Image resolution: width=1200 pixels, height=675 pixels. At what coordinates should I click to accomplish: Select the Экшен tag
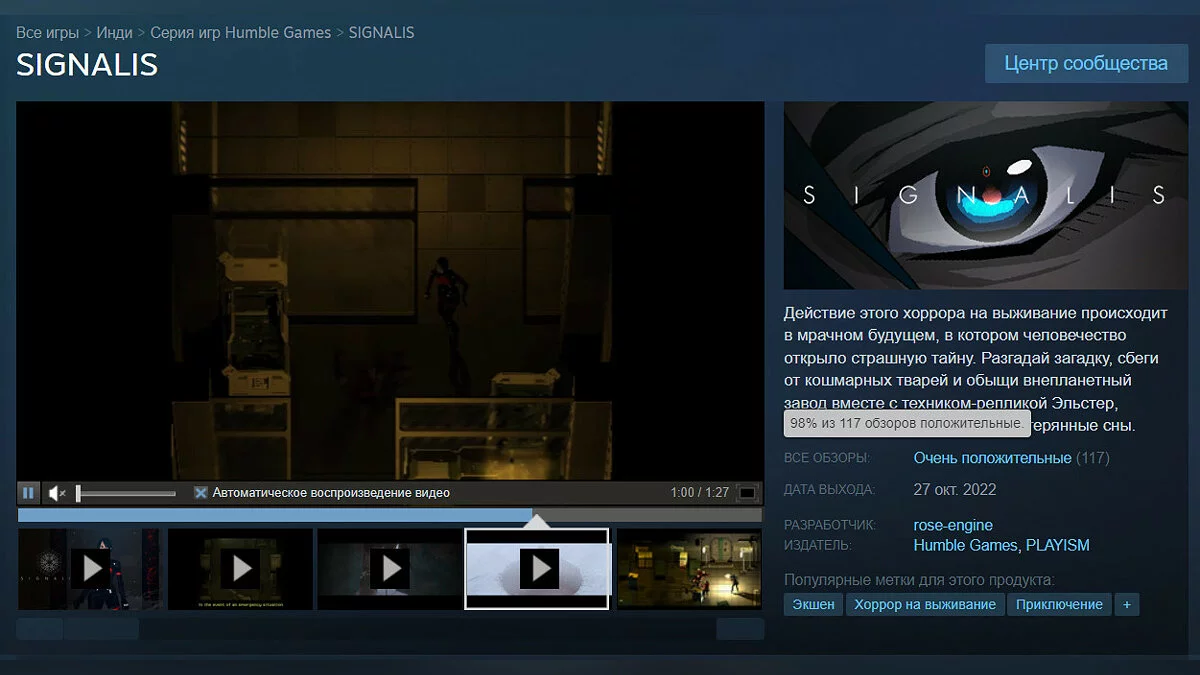pyautogui.click(x=813, y=604)
